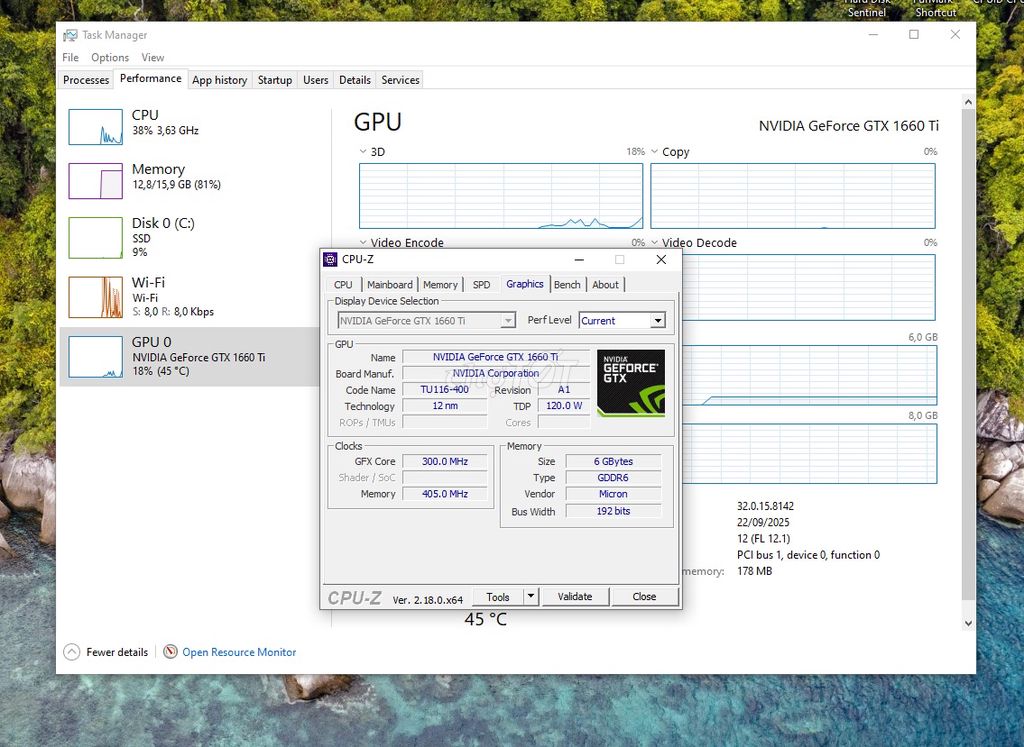
Task: Click the Bus Width 192 bits value
Action: 613,511
